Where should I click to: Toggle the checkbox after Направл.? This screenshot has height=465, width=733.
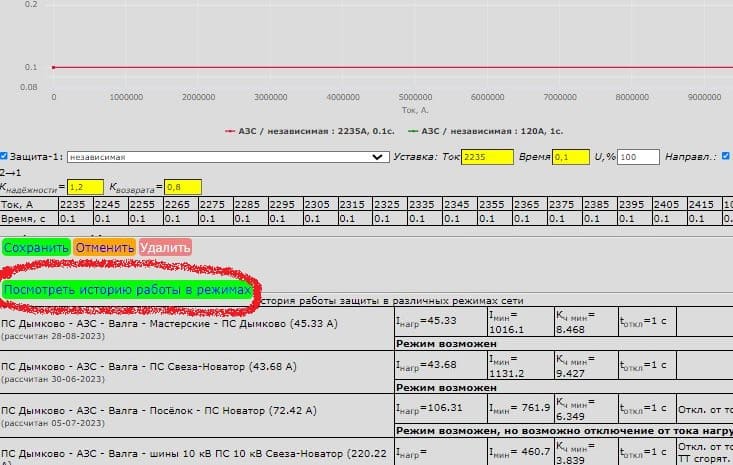[726, 157]
